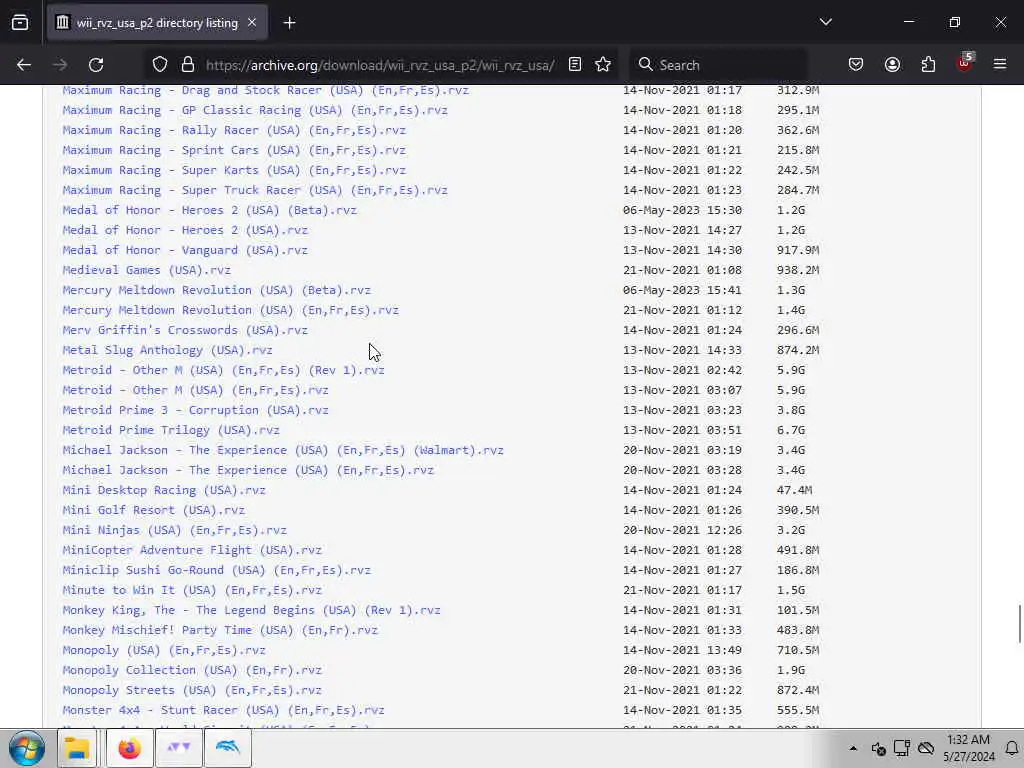This screenshot has height=768, width=1024.
Task: Select the 47.4M size for Mini Desktop Racing
Action: [x=794, y=490]
